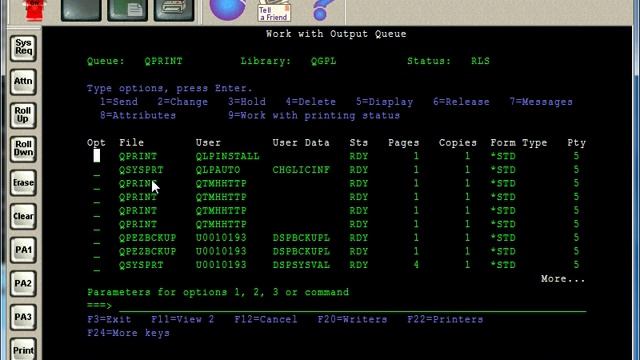Click the Parameters for options 1, 2, 3 or command line
The height and width of the screenshot is (360, 640).
point(218,292)
